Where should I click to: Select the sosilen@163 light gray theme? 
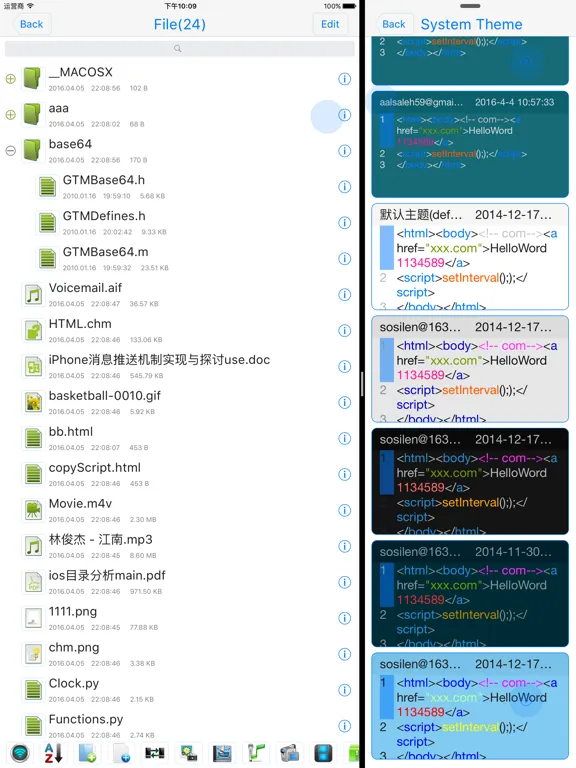pyautogui.click(x=470, y=369)
